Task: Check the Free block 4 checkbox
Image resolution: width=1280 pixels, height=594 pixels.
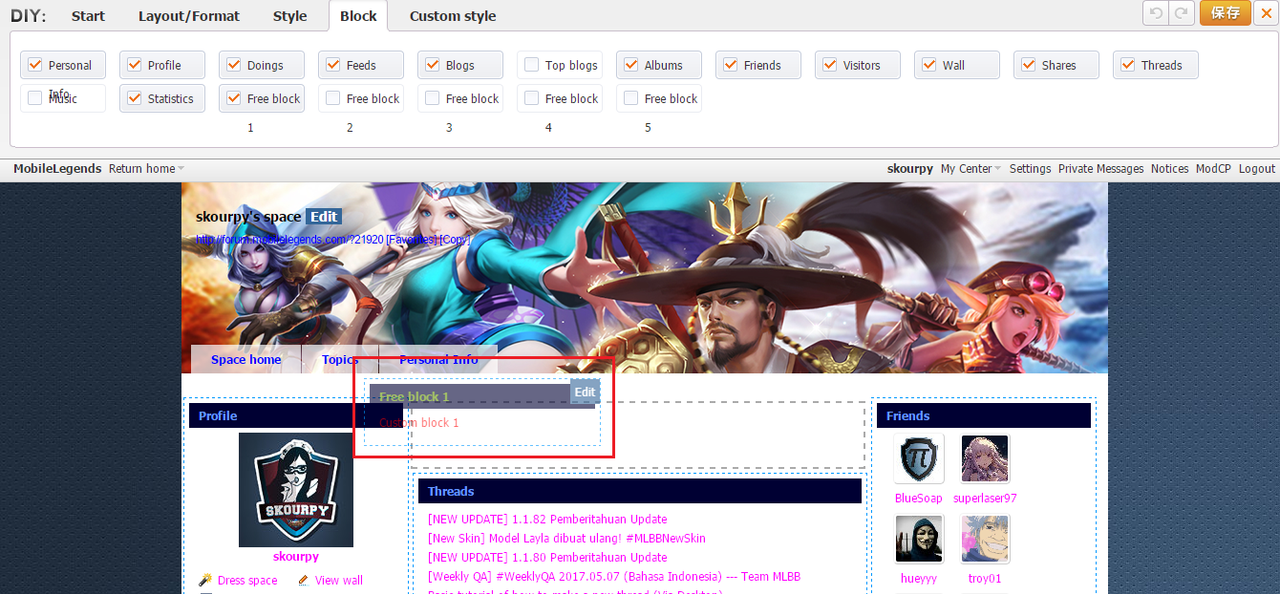Action: pos(532,98)
